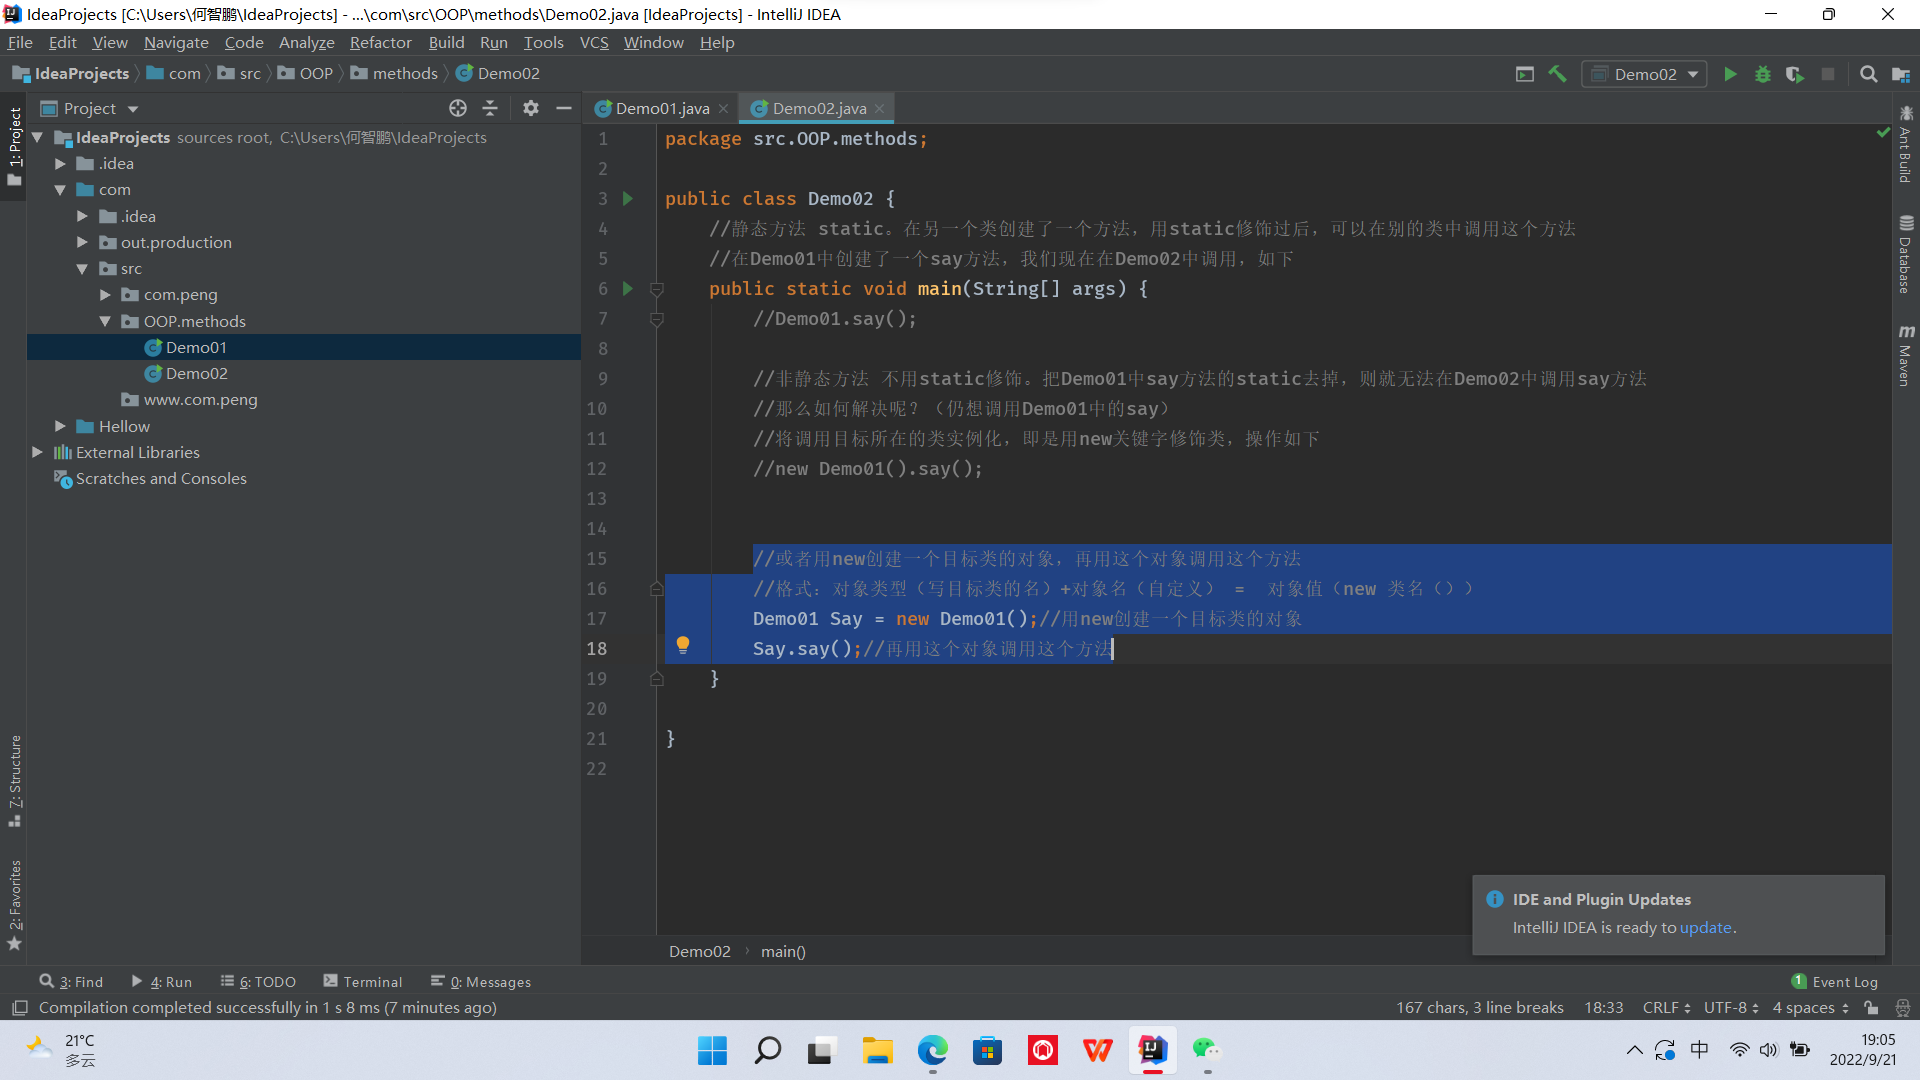The image size is (1920, 1080).
Task: Click the locate current file target icon
Action: click(458, 108)
